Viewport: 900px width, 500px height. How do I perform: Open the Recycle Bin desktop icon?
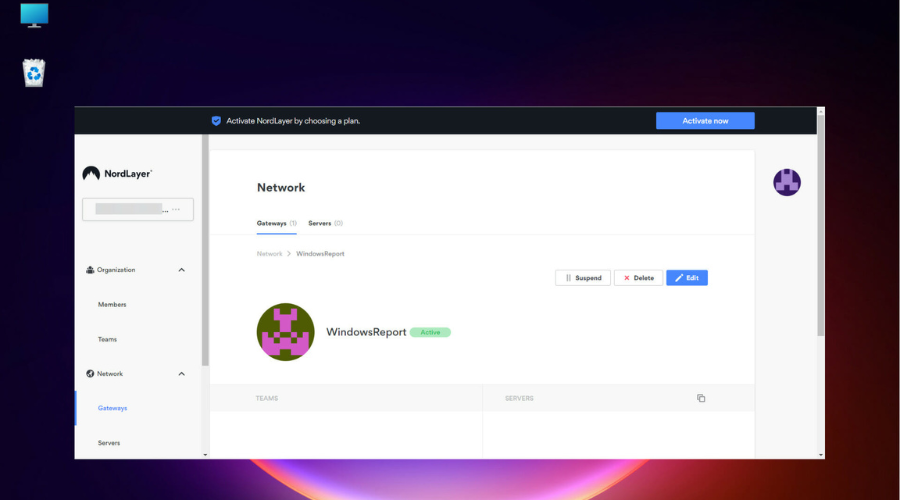pyautogui.click(x=34, y=72)
